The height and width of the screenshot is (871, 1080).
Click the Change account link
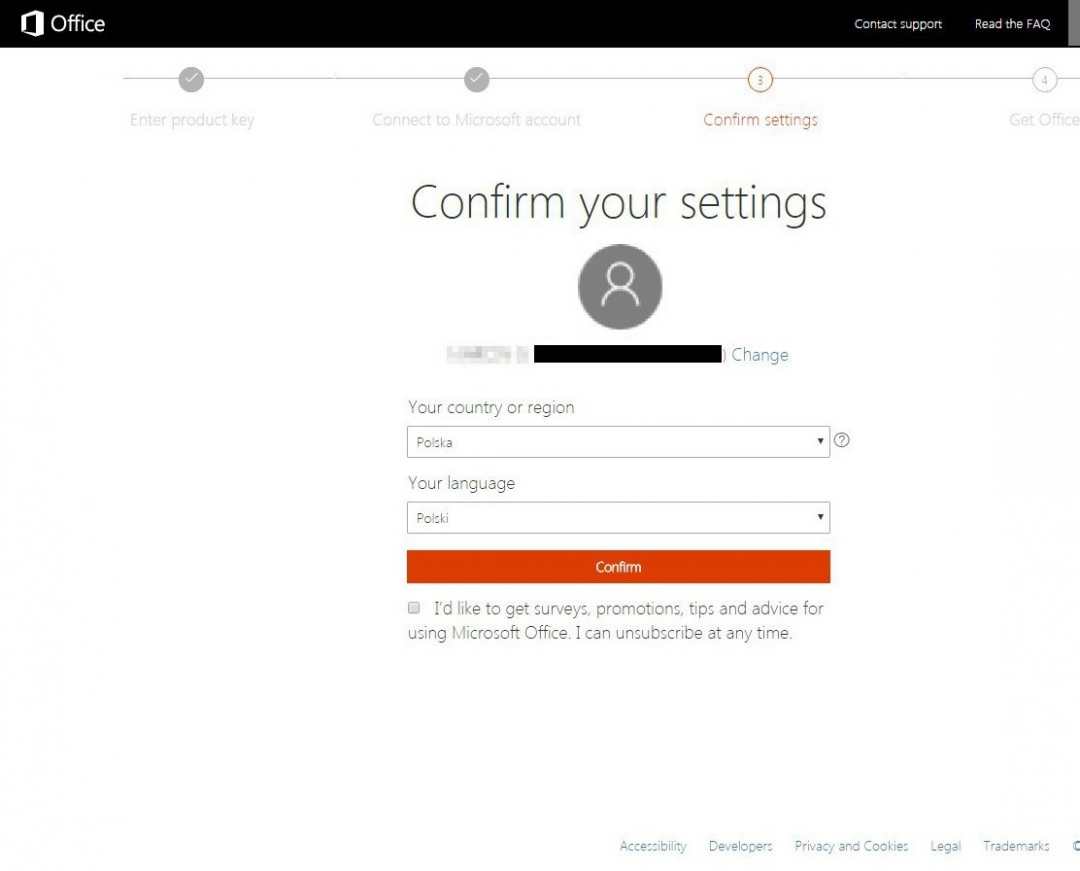point(760,355)
